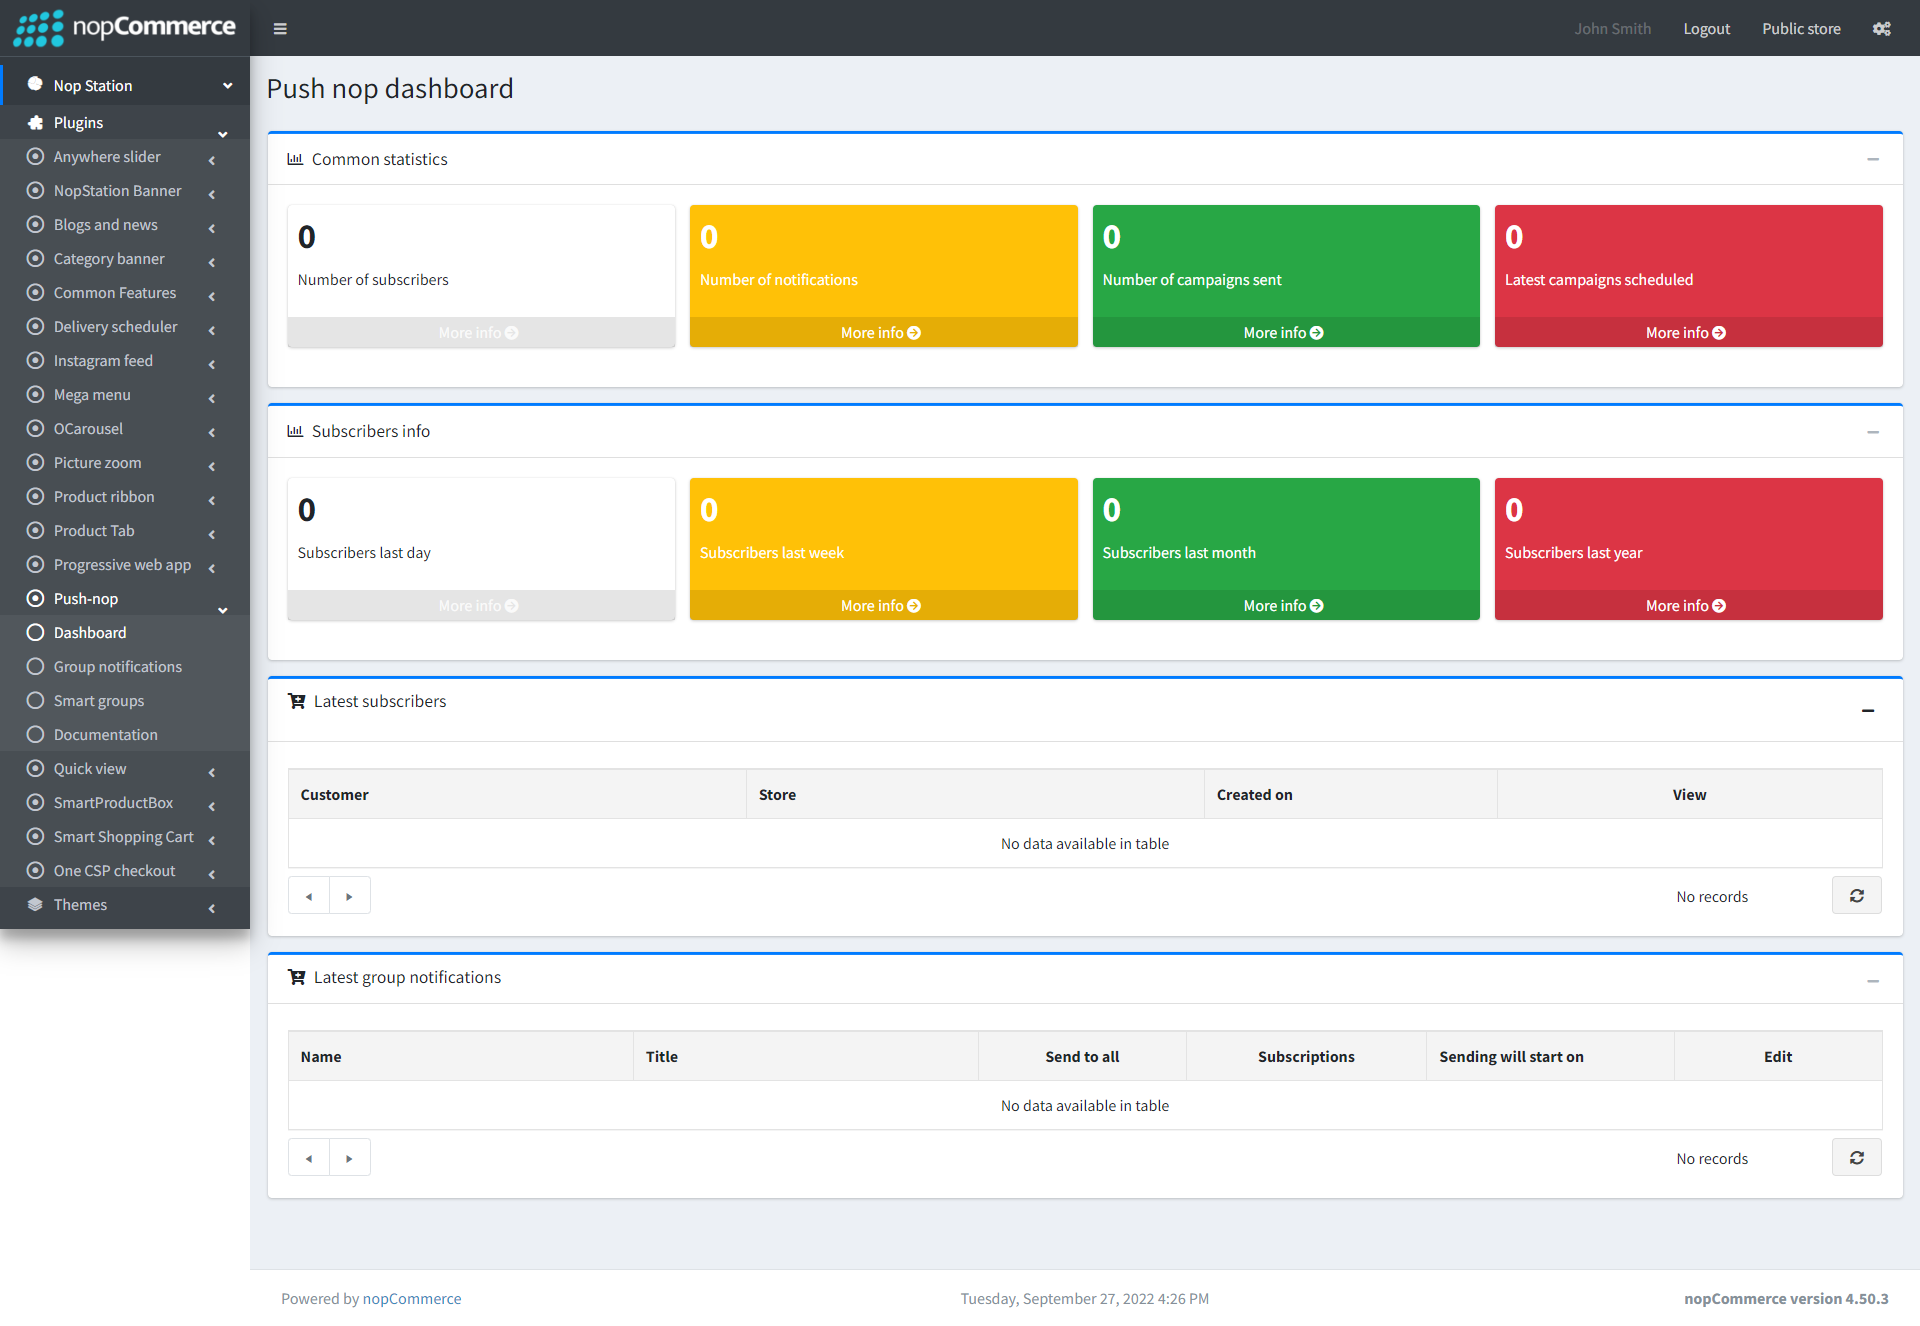Screen dimensions: 1920x1326
Task: Click the hamburger menu icon
Action: click(x=280, y=28)
